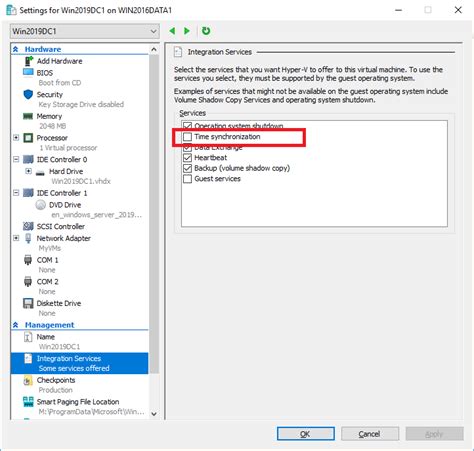Click the Win2019DC1.vhdx file entry
474x451 pixels.
81,181
